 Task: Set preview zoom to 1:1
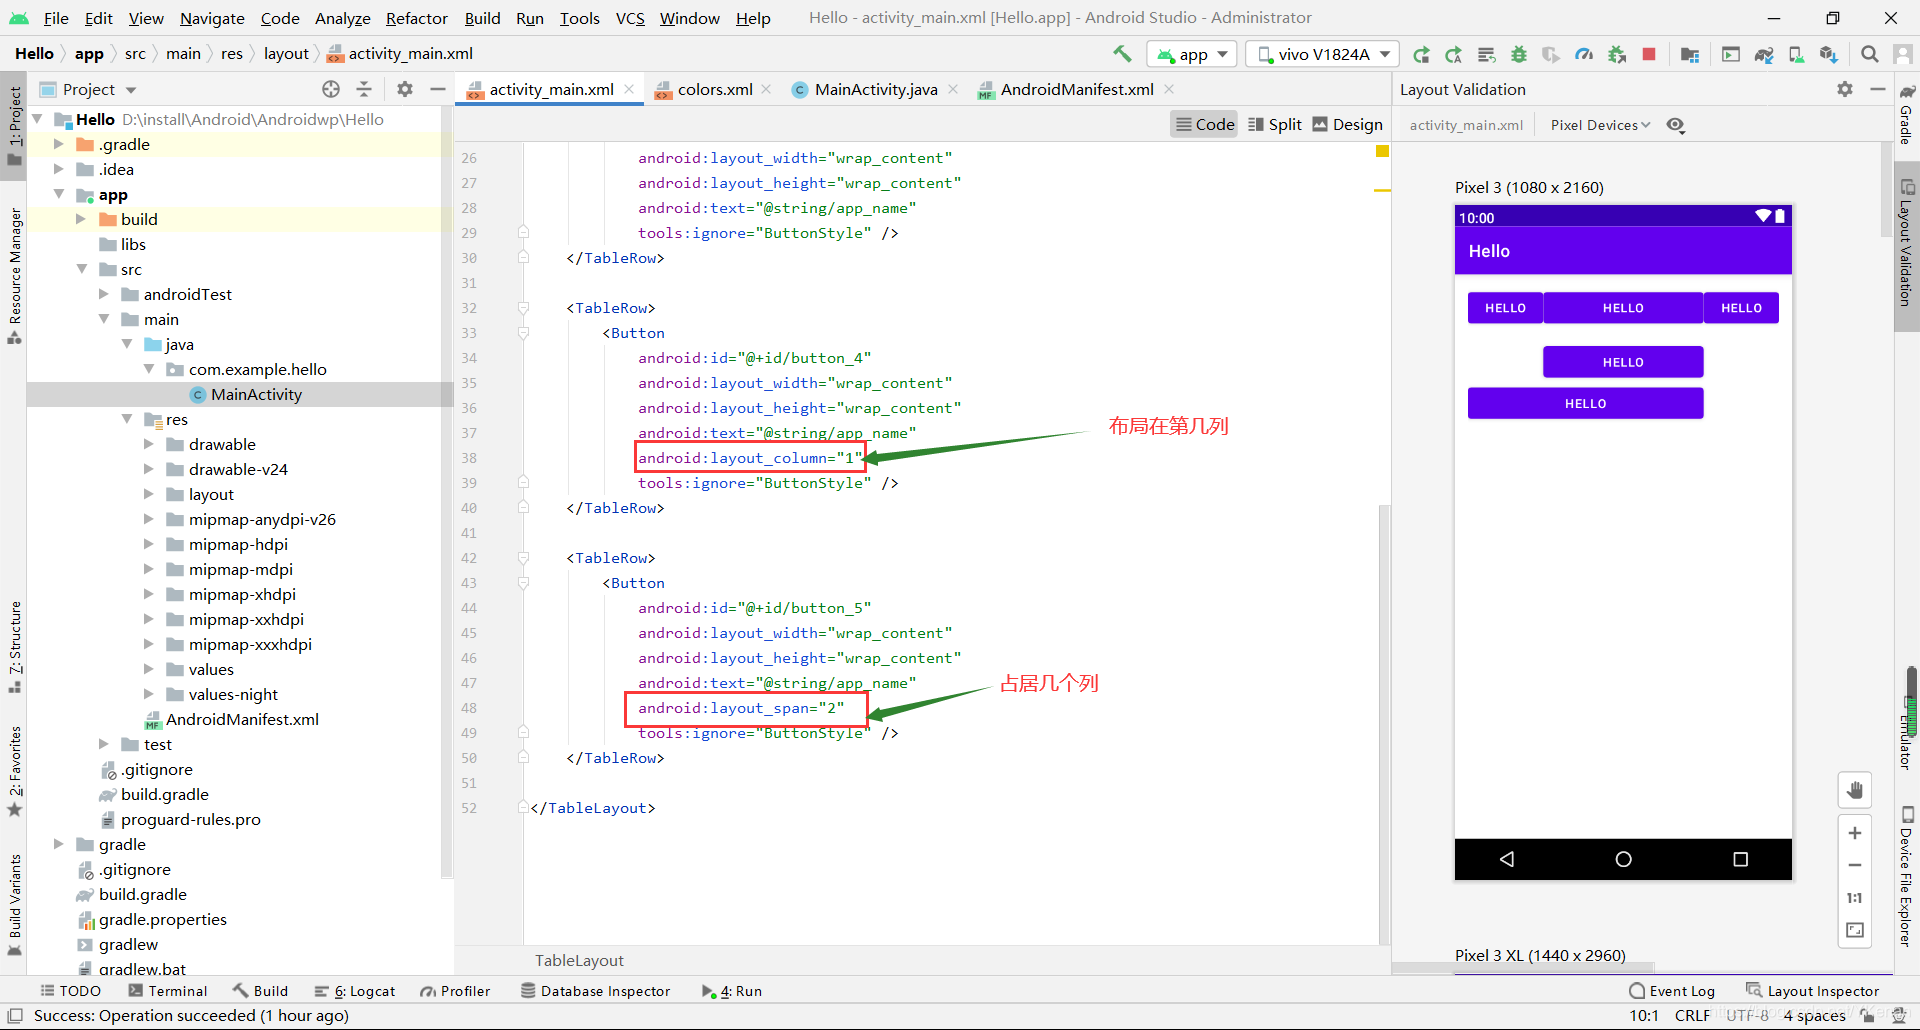1855,898
